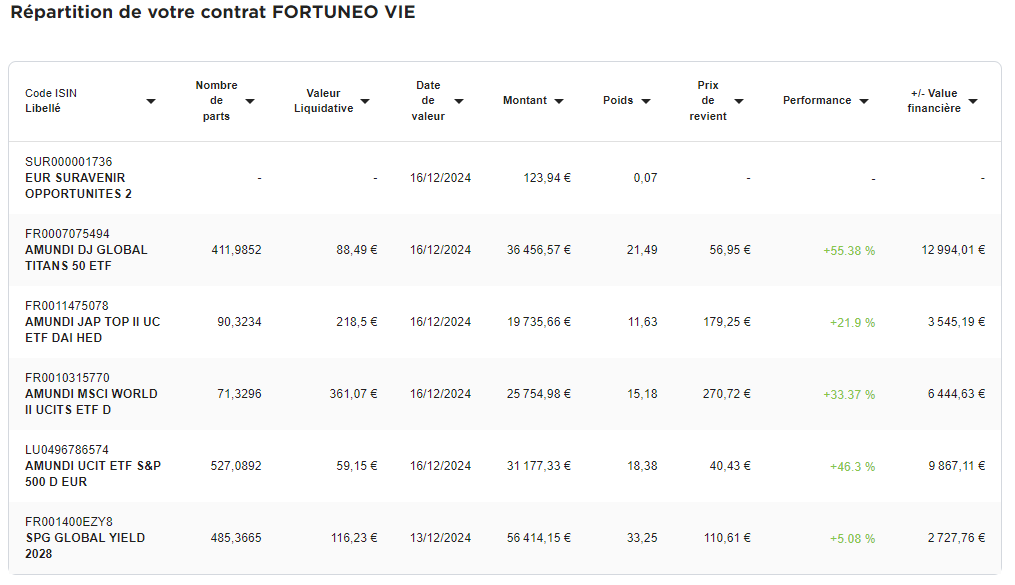Sort table by Montant arrow
1015x585 pixels.
click(559, 101)
